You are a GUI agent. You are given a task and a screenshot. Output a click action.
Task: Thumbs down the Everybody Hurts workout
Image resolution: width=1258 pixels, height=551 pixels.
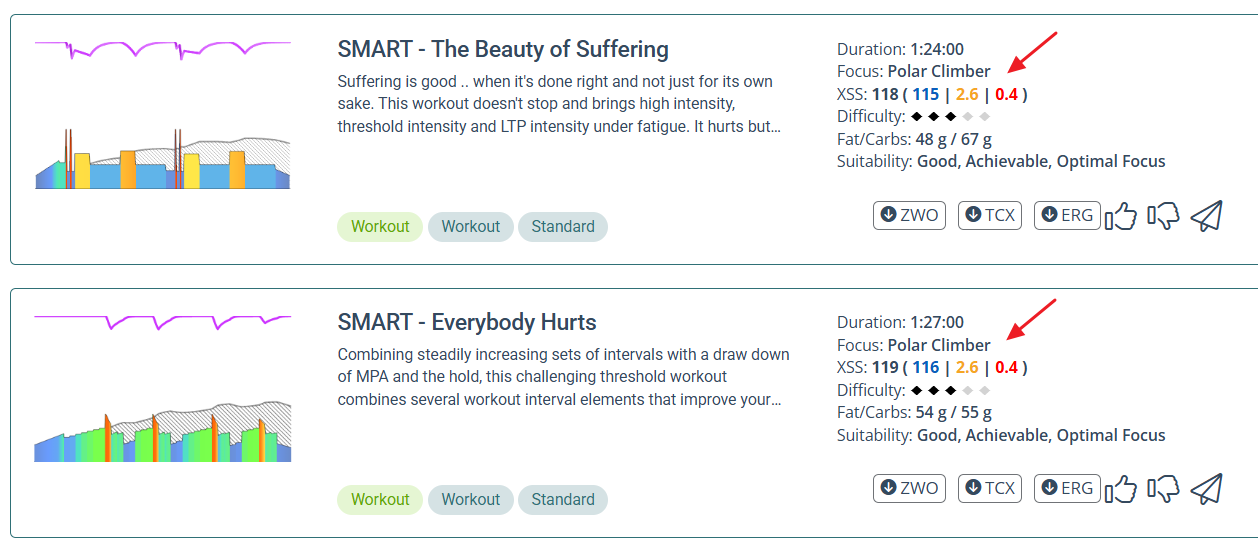(x=1163, y=489)
